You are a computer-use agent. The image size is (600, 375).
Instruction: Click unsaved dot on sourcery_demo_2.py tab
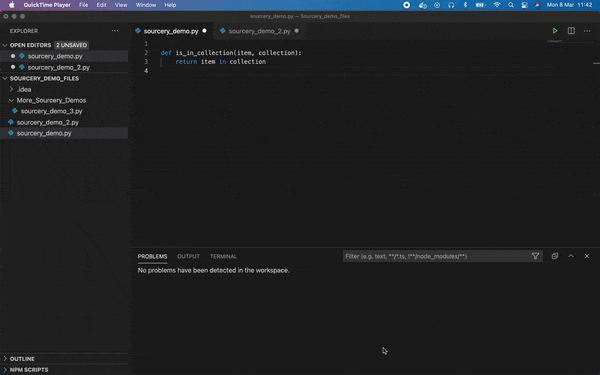pos(297,31)
